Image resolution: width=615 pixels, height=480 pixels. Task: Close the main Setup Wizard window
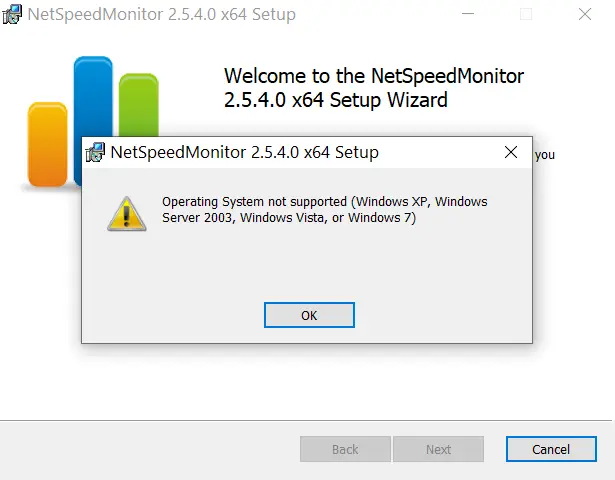coord(585,14)
